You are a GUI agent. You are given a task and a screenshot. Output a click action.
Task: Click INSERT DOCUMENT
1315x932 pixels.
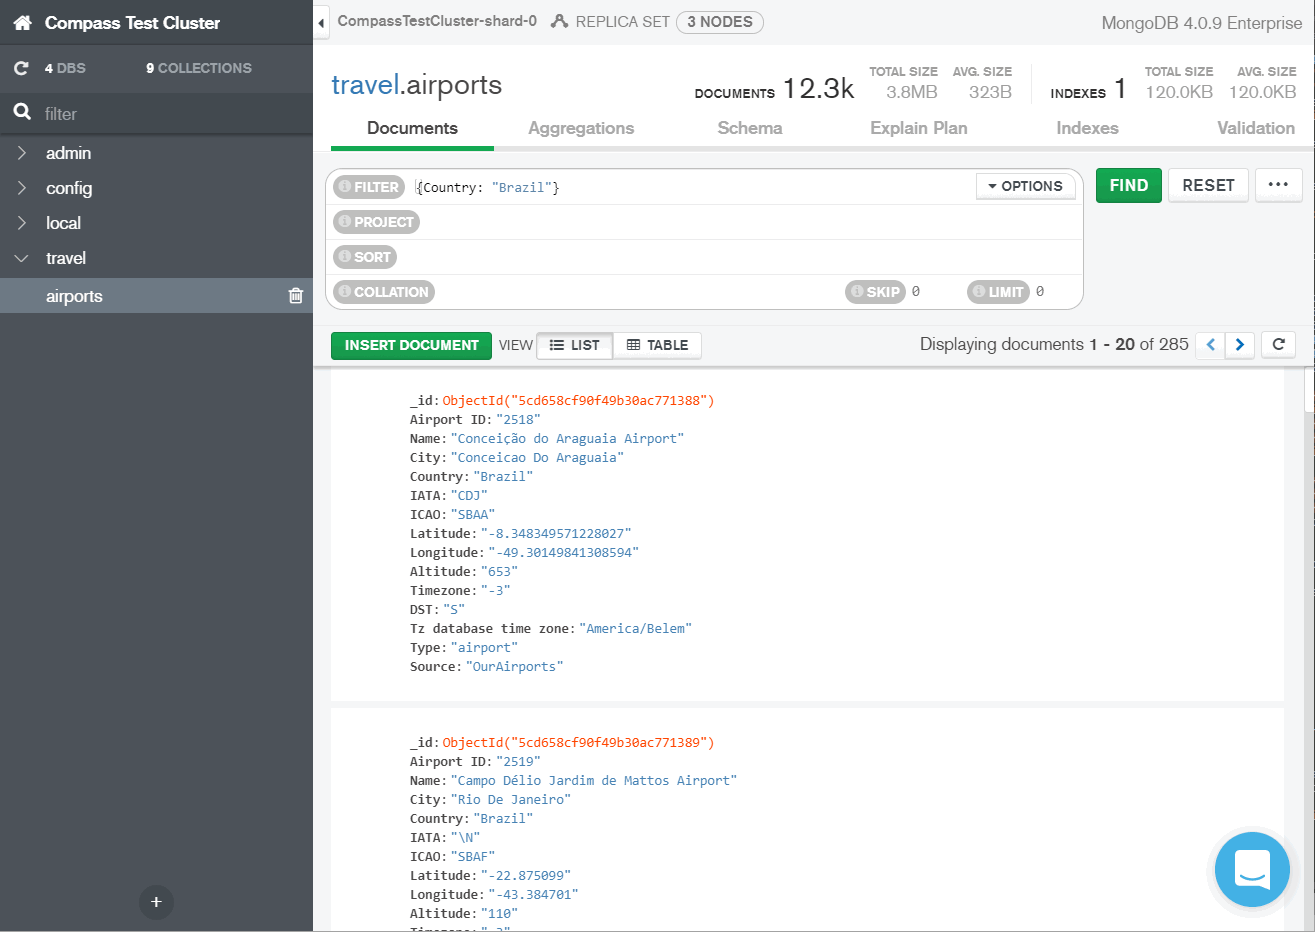[x=411, y=344]
